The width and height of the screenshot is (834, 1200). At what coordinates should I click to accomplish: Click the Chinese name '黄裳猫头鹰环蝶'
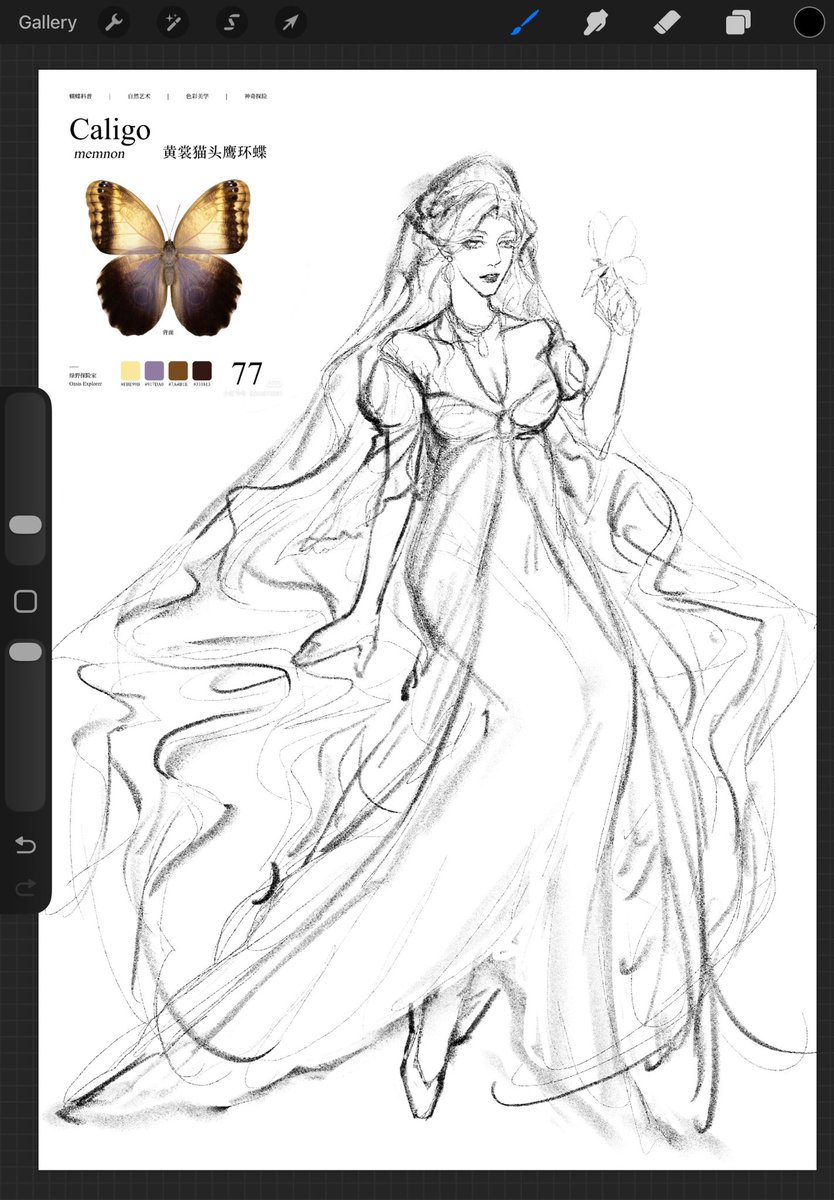pyautogui.click(x=215, y=153)
